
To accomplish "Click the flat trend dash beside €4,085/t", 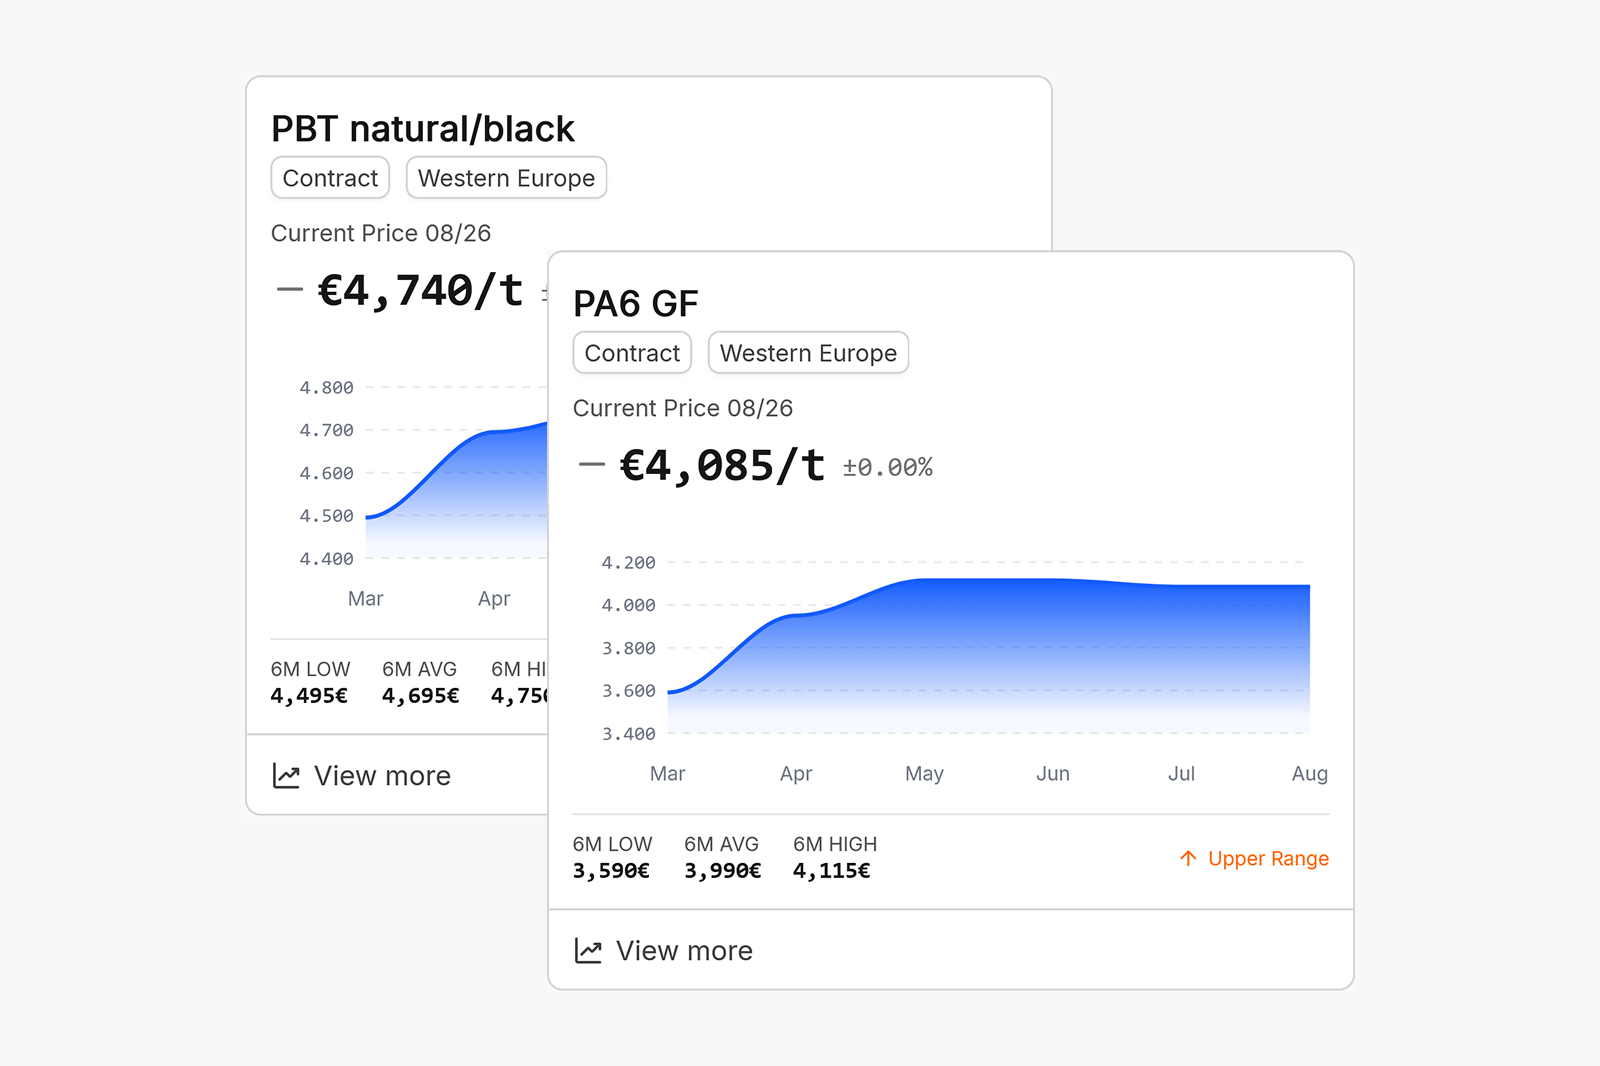I will click(592, 465).
